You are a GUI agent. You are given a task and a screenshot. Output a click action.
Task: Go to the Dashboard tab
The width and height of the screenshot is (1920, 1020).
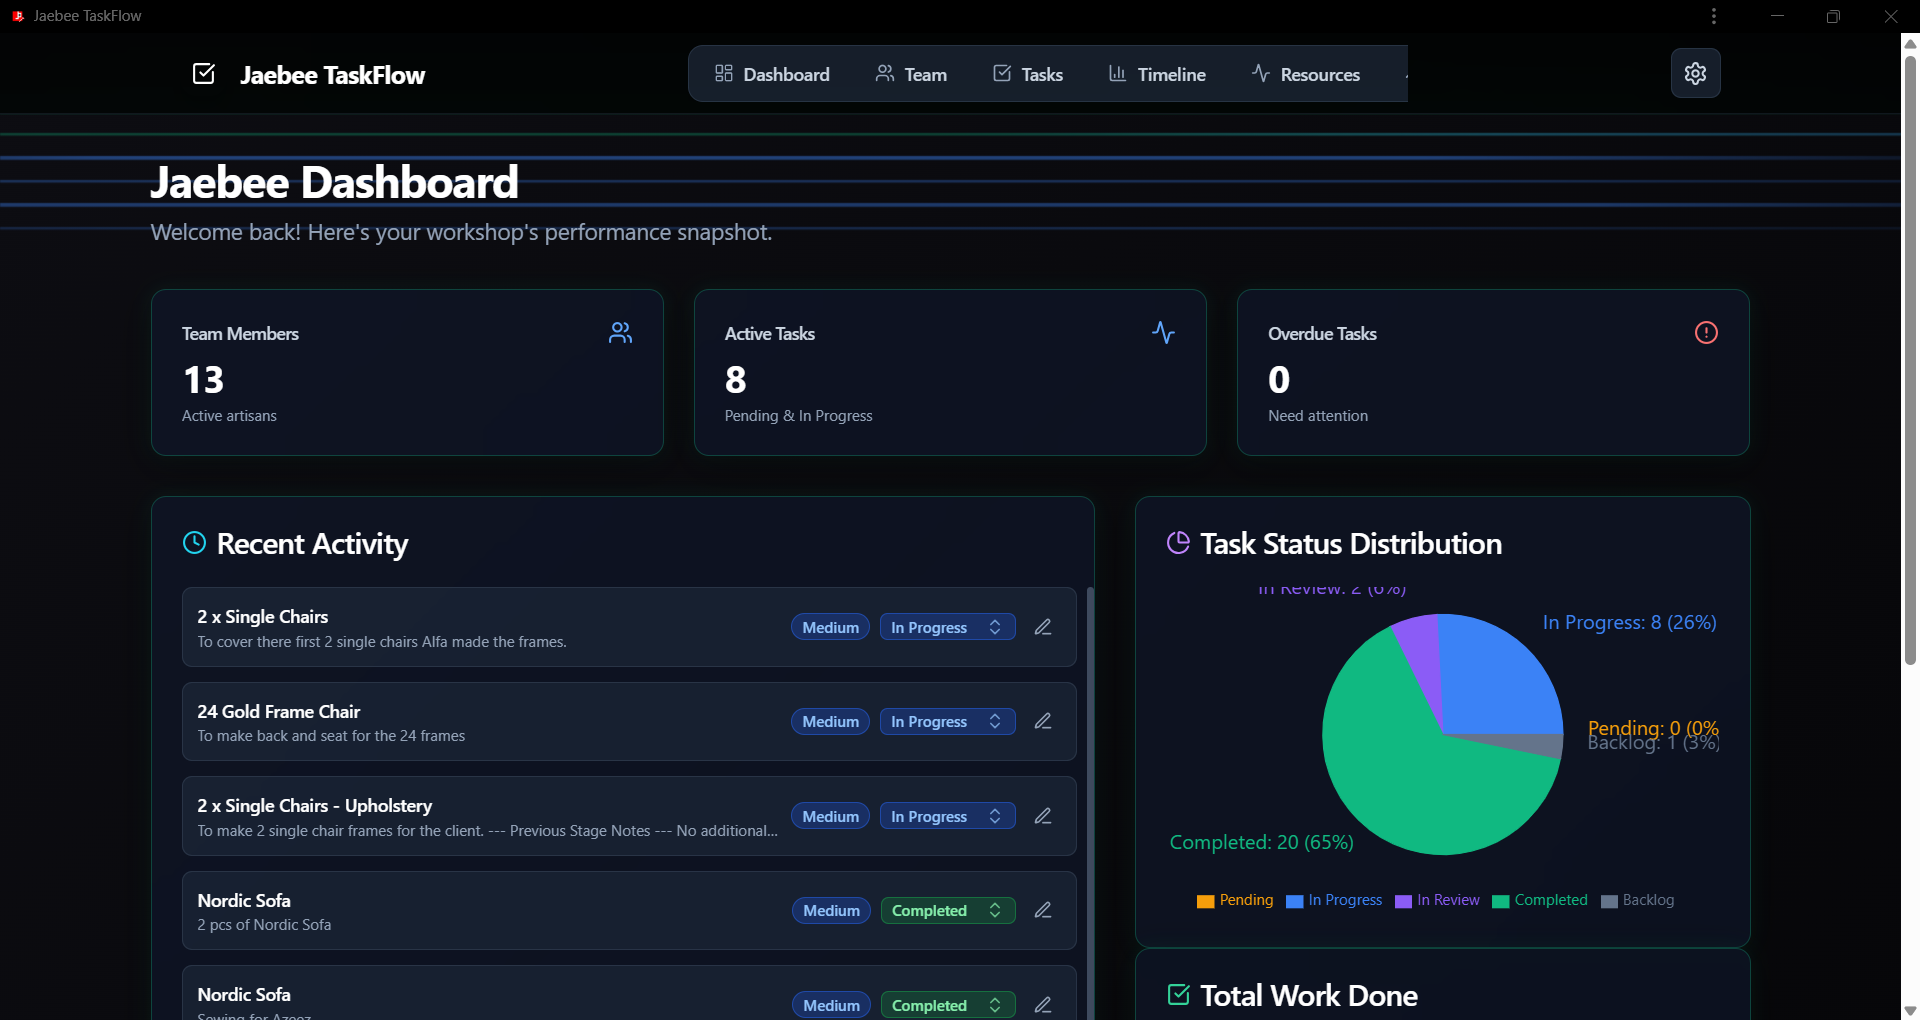point(772,74)
